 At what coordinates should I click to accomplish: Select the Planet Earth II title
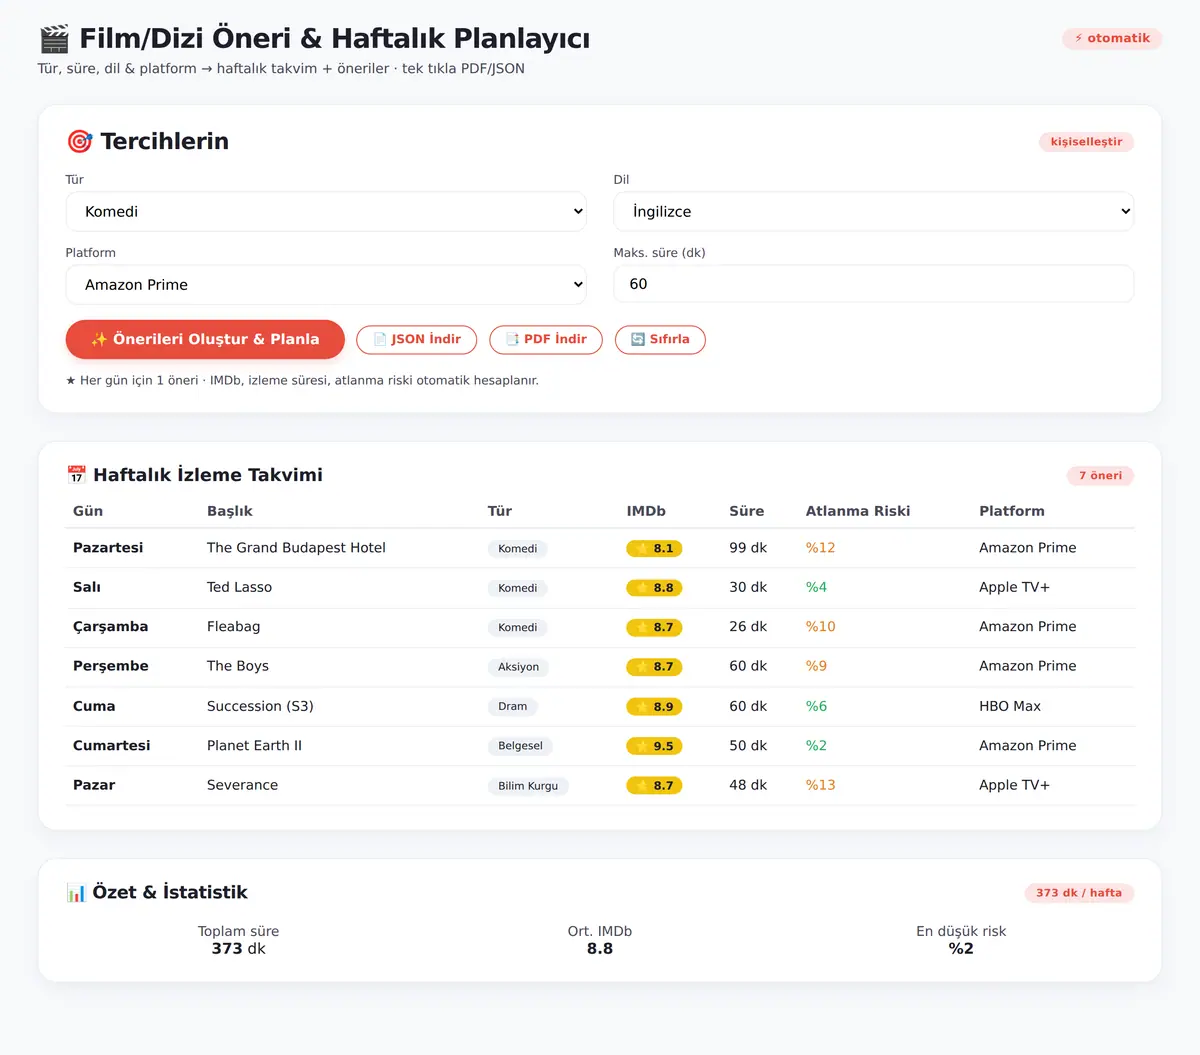[x=254, y=745]
